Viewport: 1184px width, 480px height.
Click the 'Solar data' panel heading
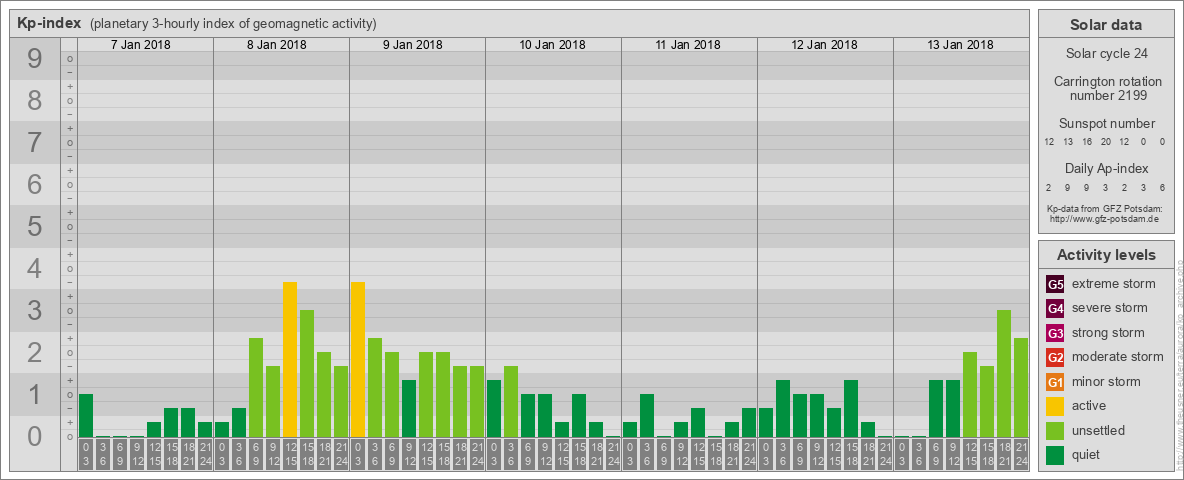pyautogui.click(x=1105, y=25)
